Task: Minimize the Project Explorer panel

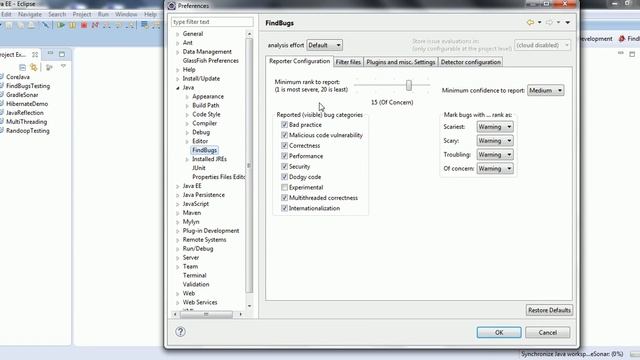Action: click(x=50, y=54)
